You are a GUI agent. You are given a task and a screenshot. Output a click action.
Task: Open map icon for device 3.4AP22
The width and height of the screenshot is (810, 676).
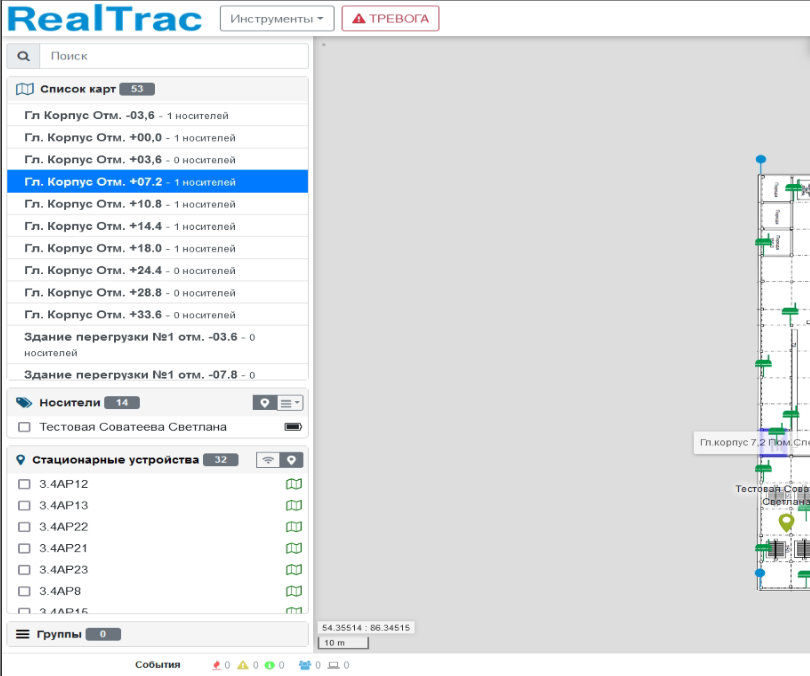(x=294, y=527)
